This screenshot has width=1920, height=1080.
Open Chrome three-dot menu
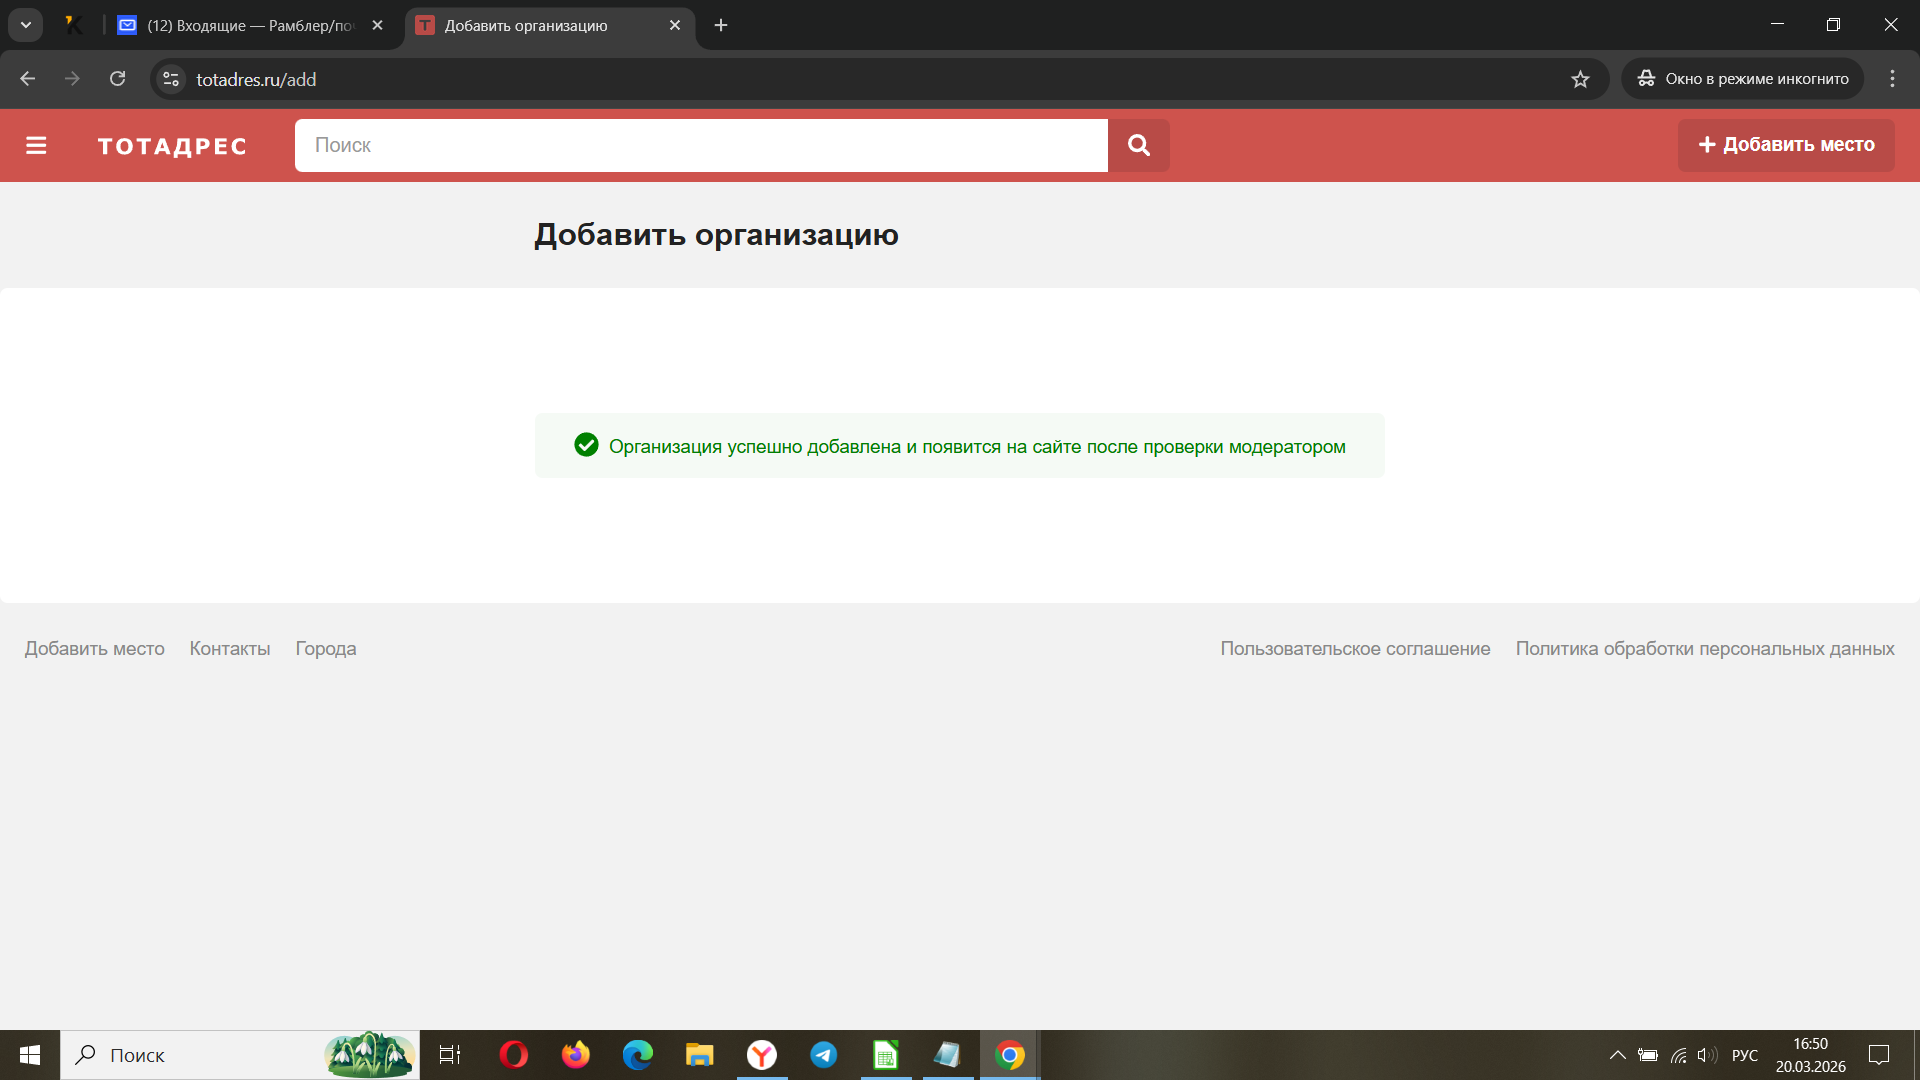(1892, 79)
